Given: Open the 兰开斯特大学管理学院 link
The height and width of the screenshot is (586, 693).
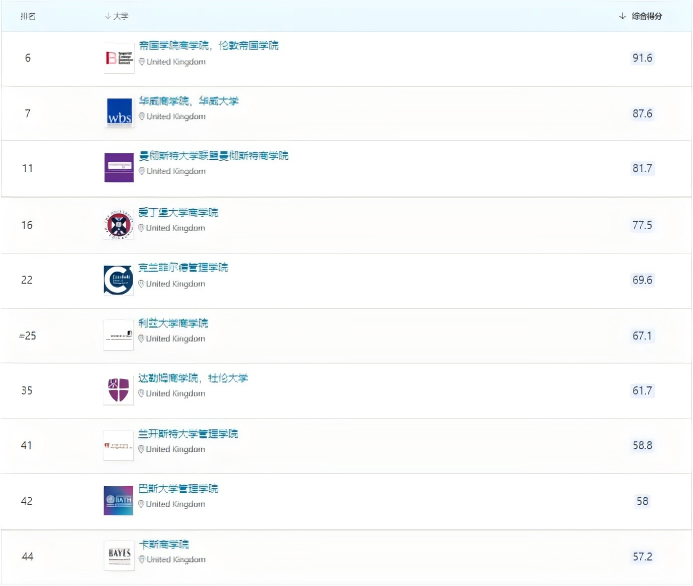Looking at the screenshot, I should 188,434.
